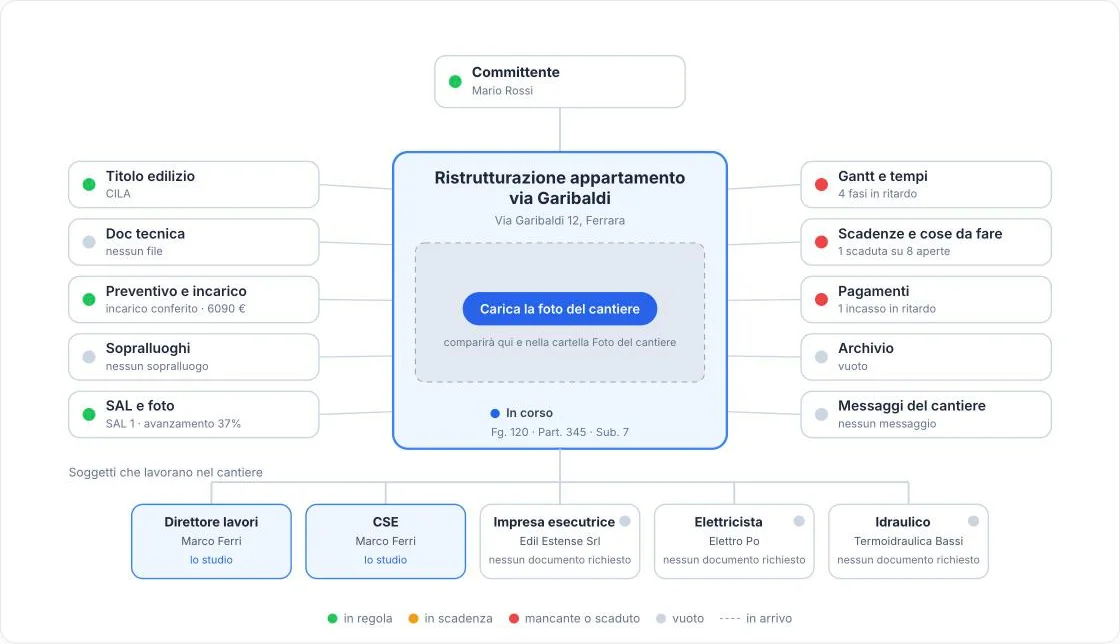1120x644 pixels.
Task: Open the Elettricista card for Elettro Po
Action: [734, 541]
